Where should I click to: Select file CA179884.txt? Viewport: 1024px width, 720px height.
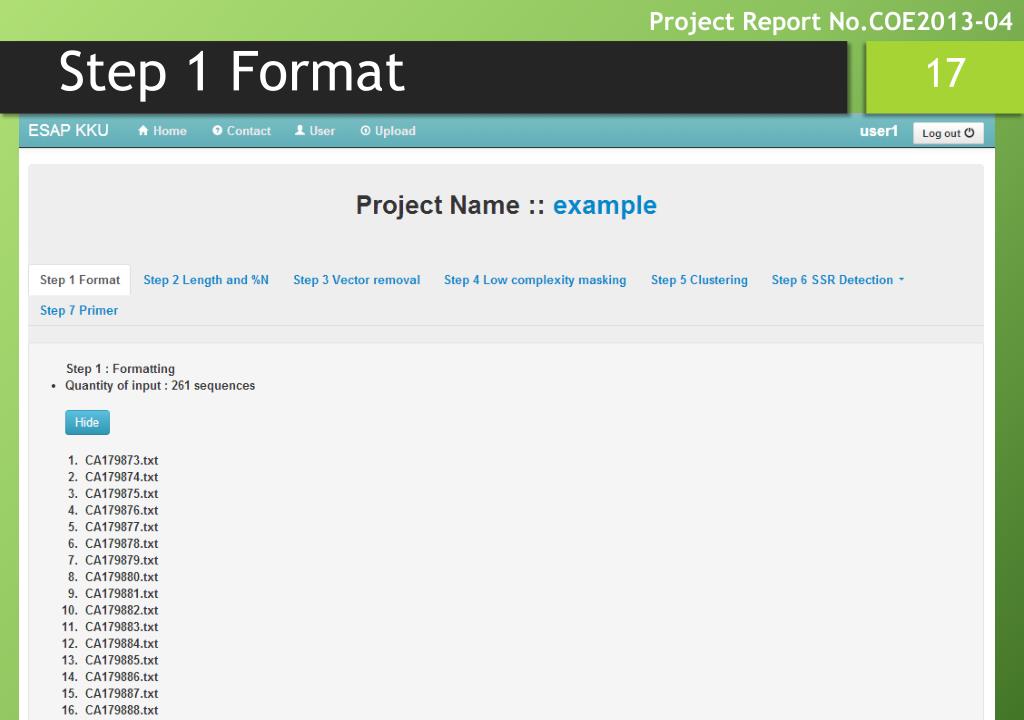(x=121, y=644)
